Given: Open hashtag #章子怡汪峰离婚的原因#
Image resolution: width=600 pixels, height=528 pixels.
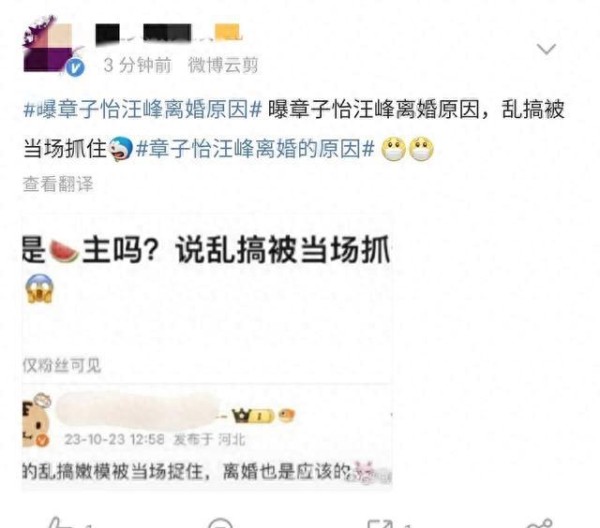Looking at the screenshot, I should 255,148.
